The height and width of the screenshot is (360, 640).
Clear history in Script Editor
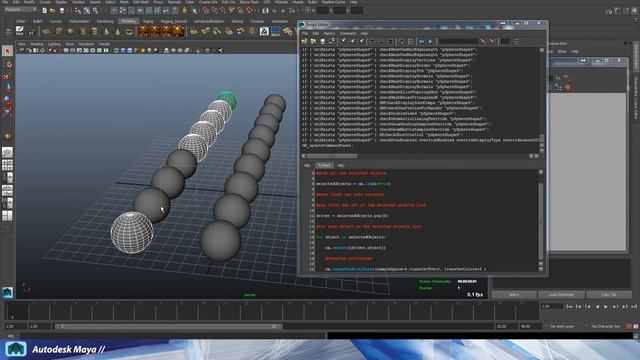(344, 41)
